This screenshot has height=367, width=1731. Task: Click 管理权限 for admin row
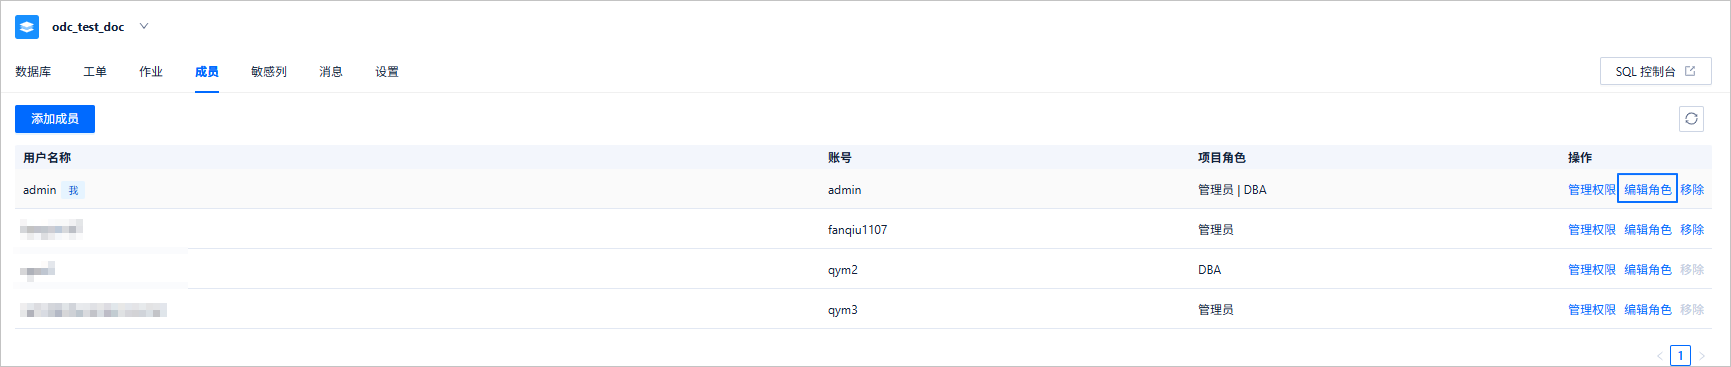pyautogui.click(x=1592, y=190)
